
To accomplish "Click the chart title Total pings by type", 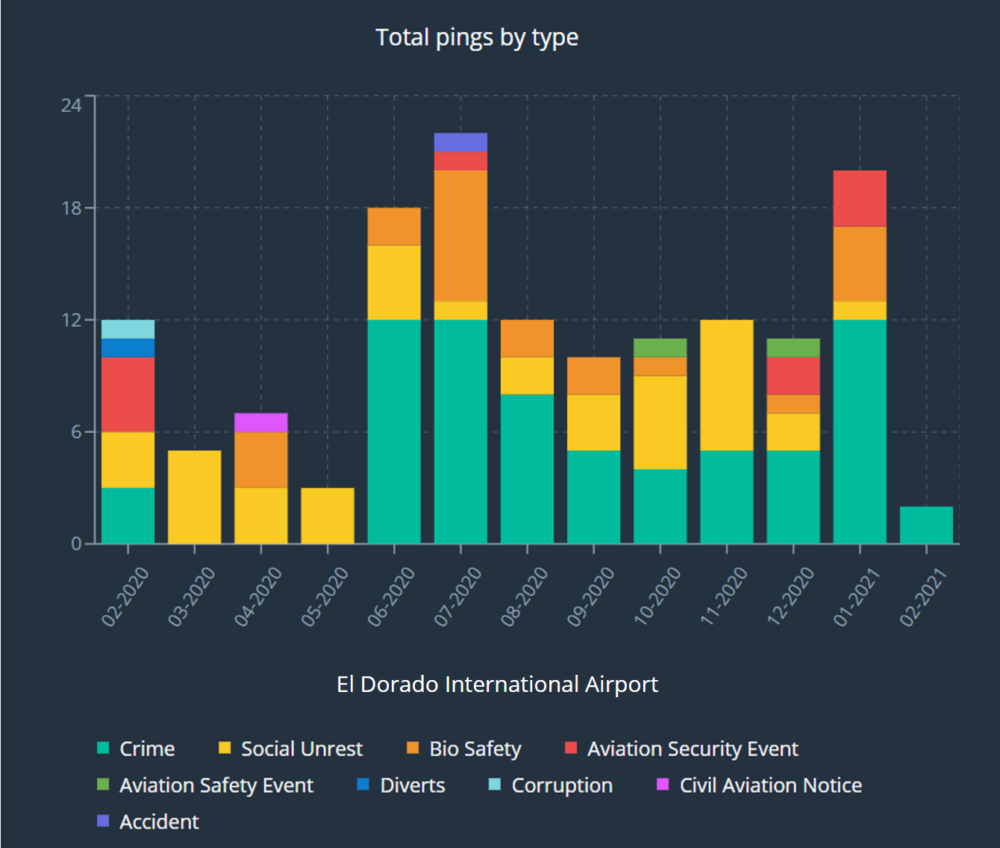I will [477, 38].
